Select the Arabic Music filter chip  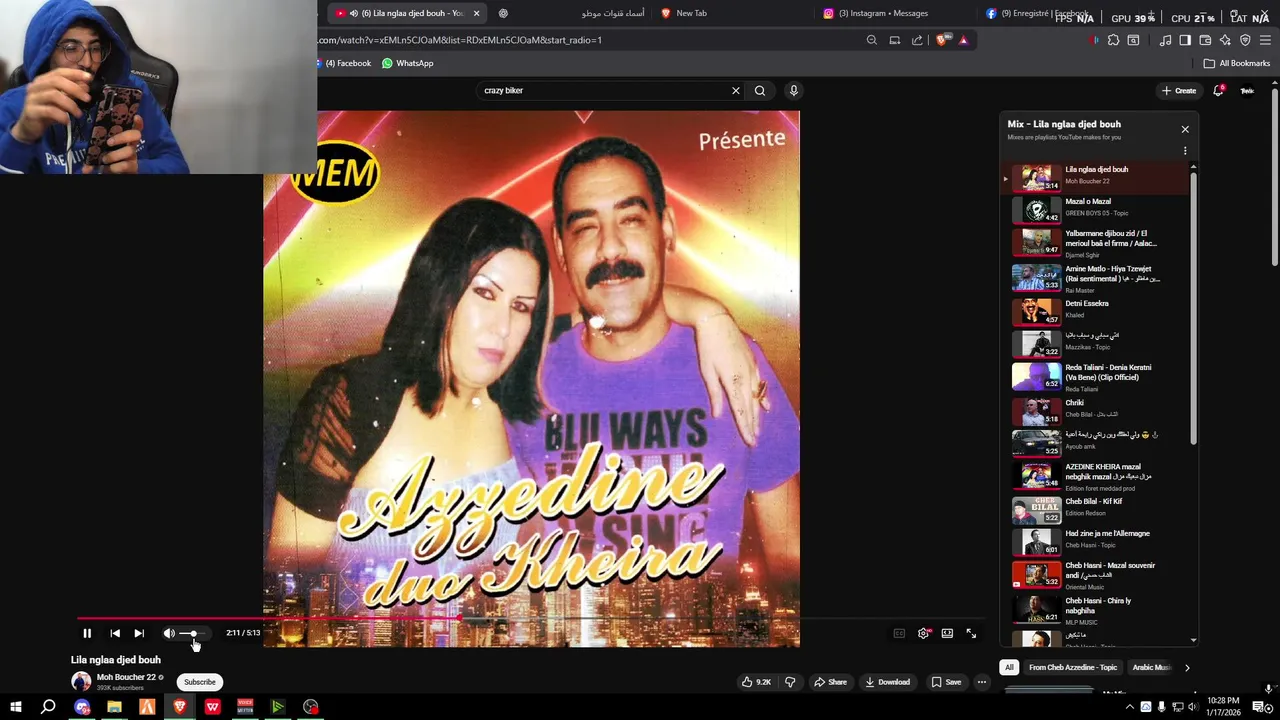[x=1151, y=667]
